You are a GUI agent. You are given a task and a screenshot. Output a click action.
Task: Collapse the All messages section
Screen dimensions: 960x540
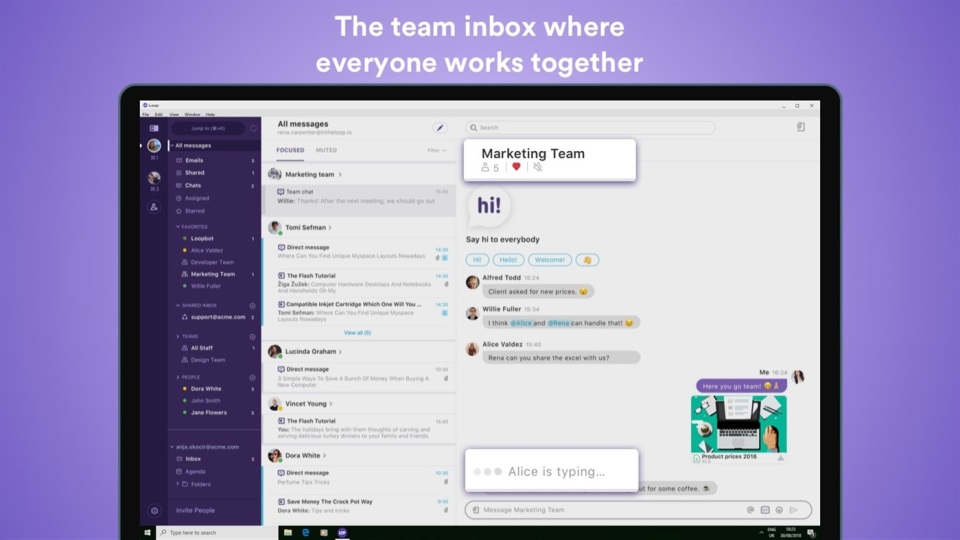pos(172,146)
